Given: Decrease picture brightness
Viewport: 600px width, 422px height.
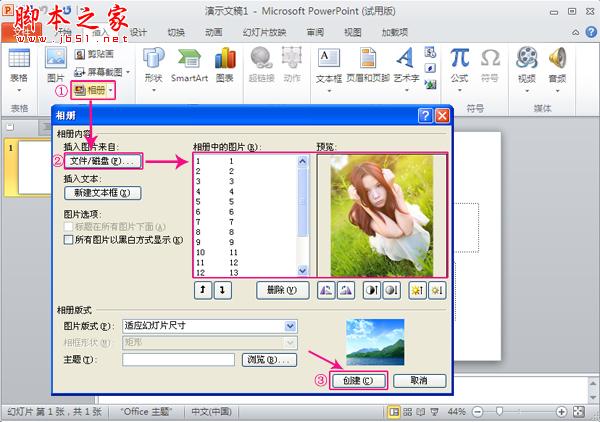Looking at the screenshot, I should tap(437, 290).
